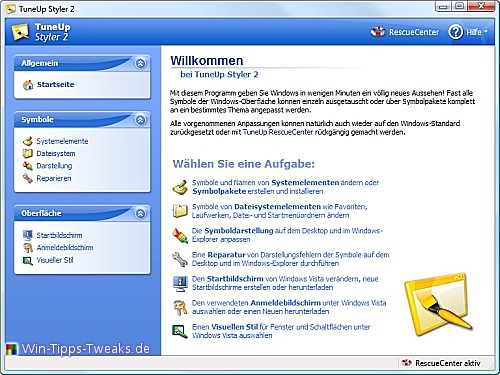Click the Reparieren wrench icon in the sidebar
Screen dimensions: 500x375
click(x=28, y=178)
